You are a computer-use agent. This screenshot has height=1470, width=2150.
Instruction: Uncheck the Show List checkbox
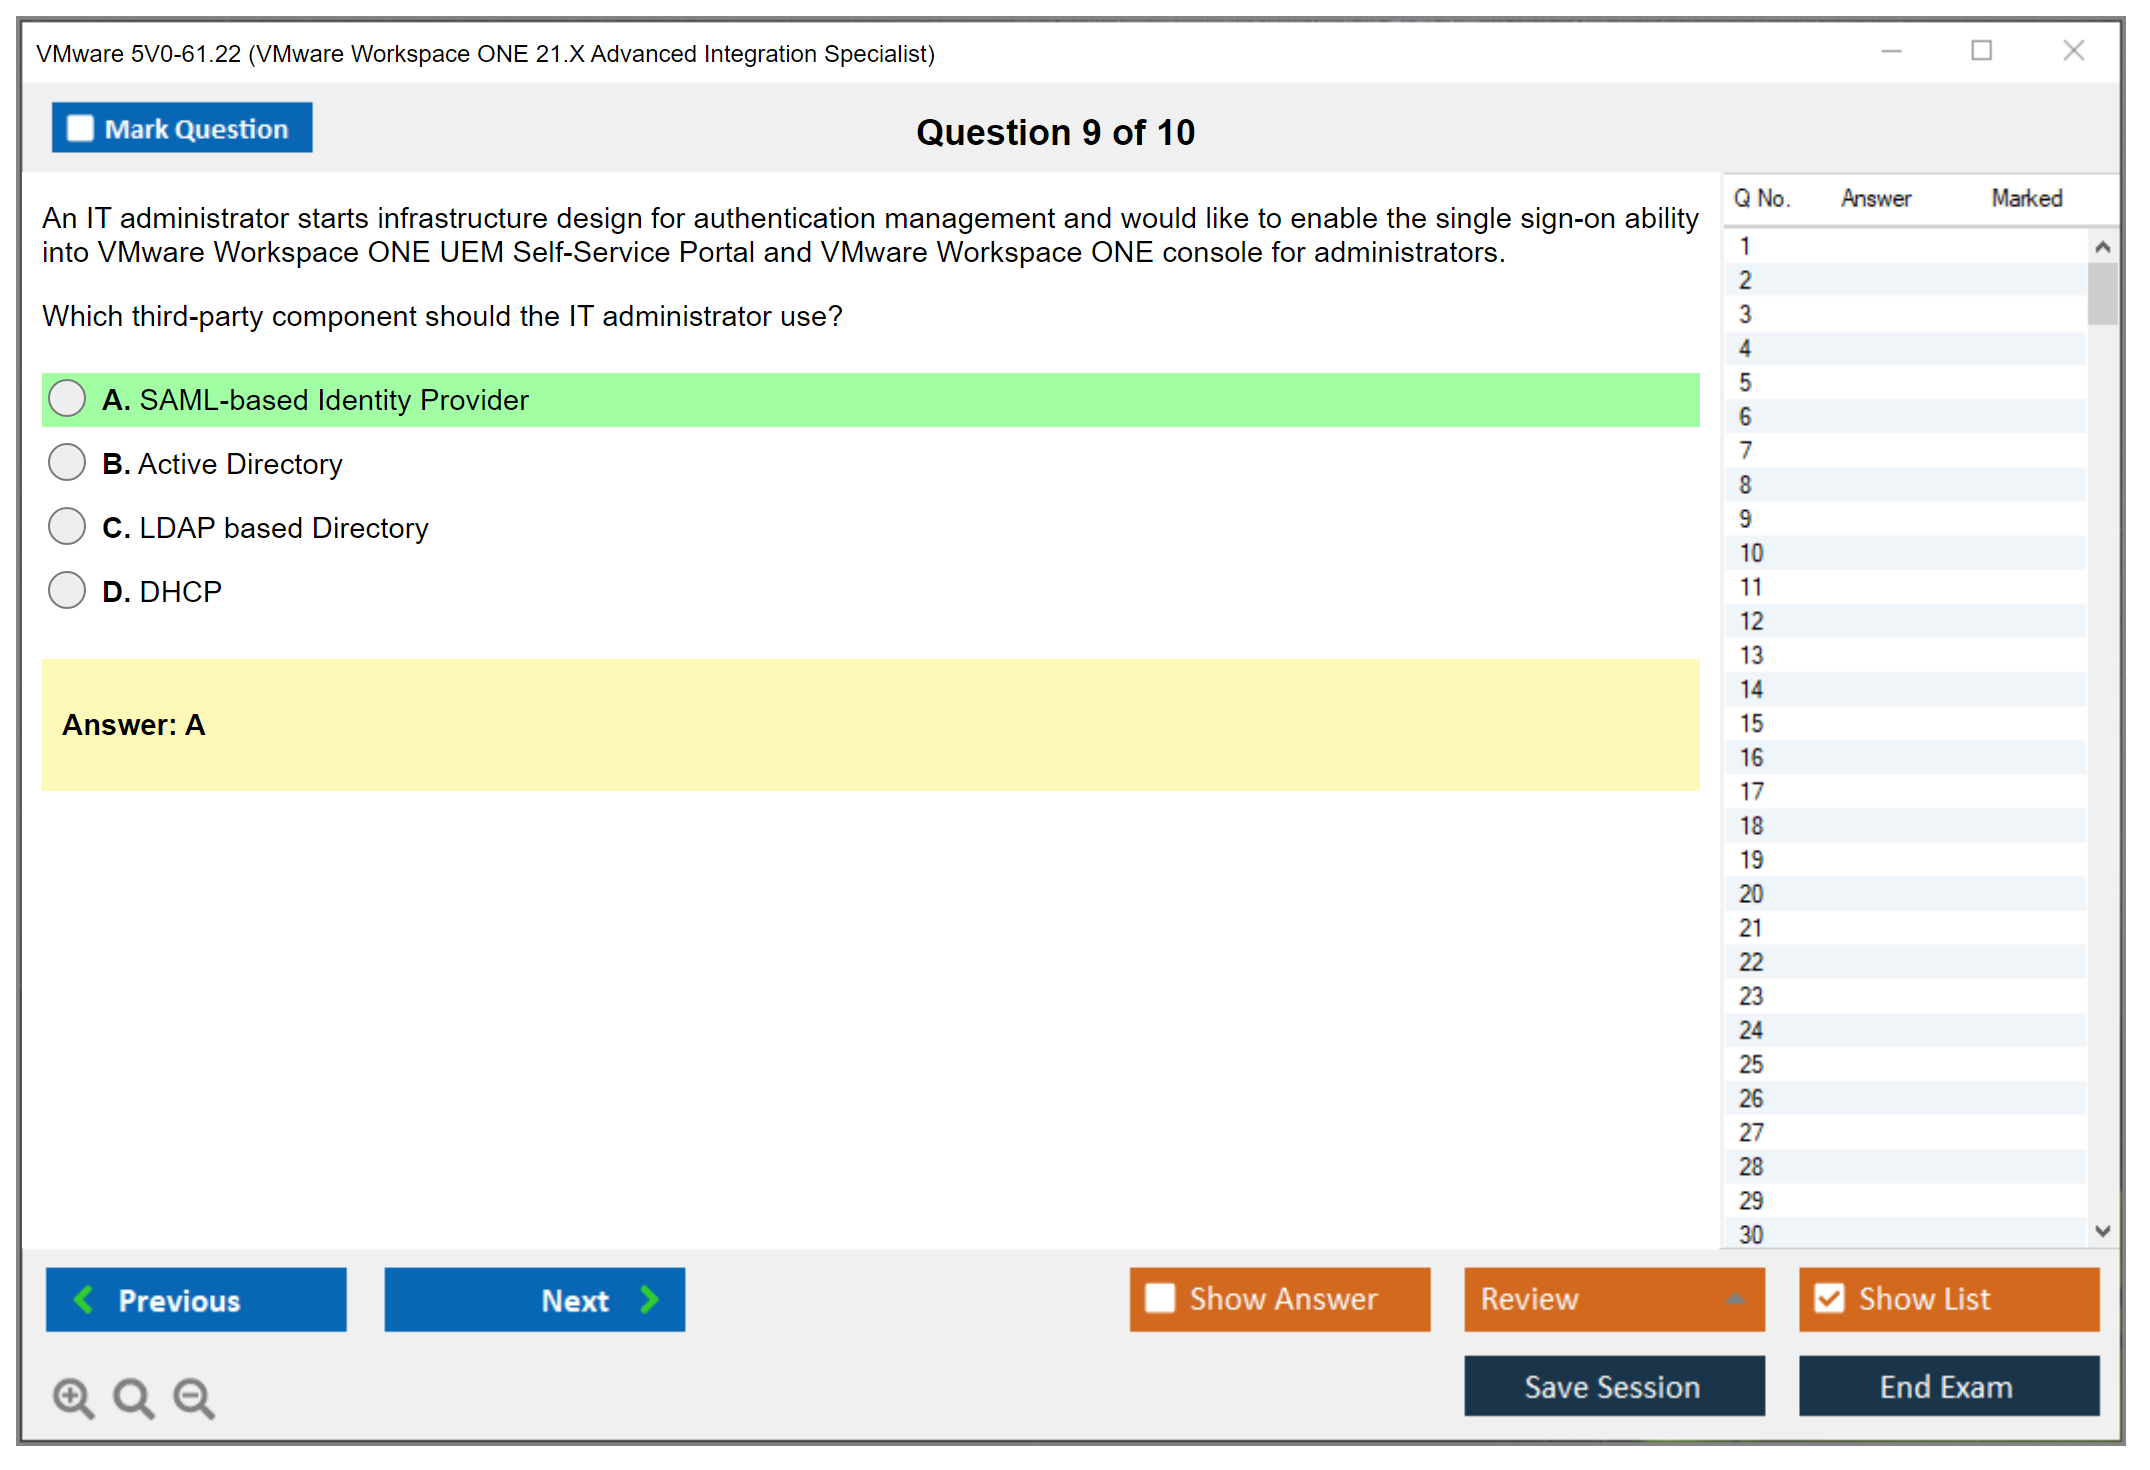[1829, 1298]
